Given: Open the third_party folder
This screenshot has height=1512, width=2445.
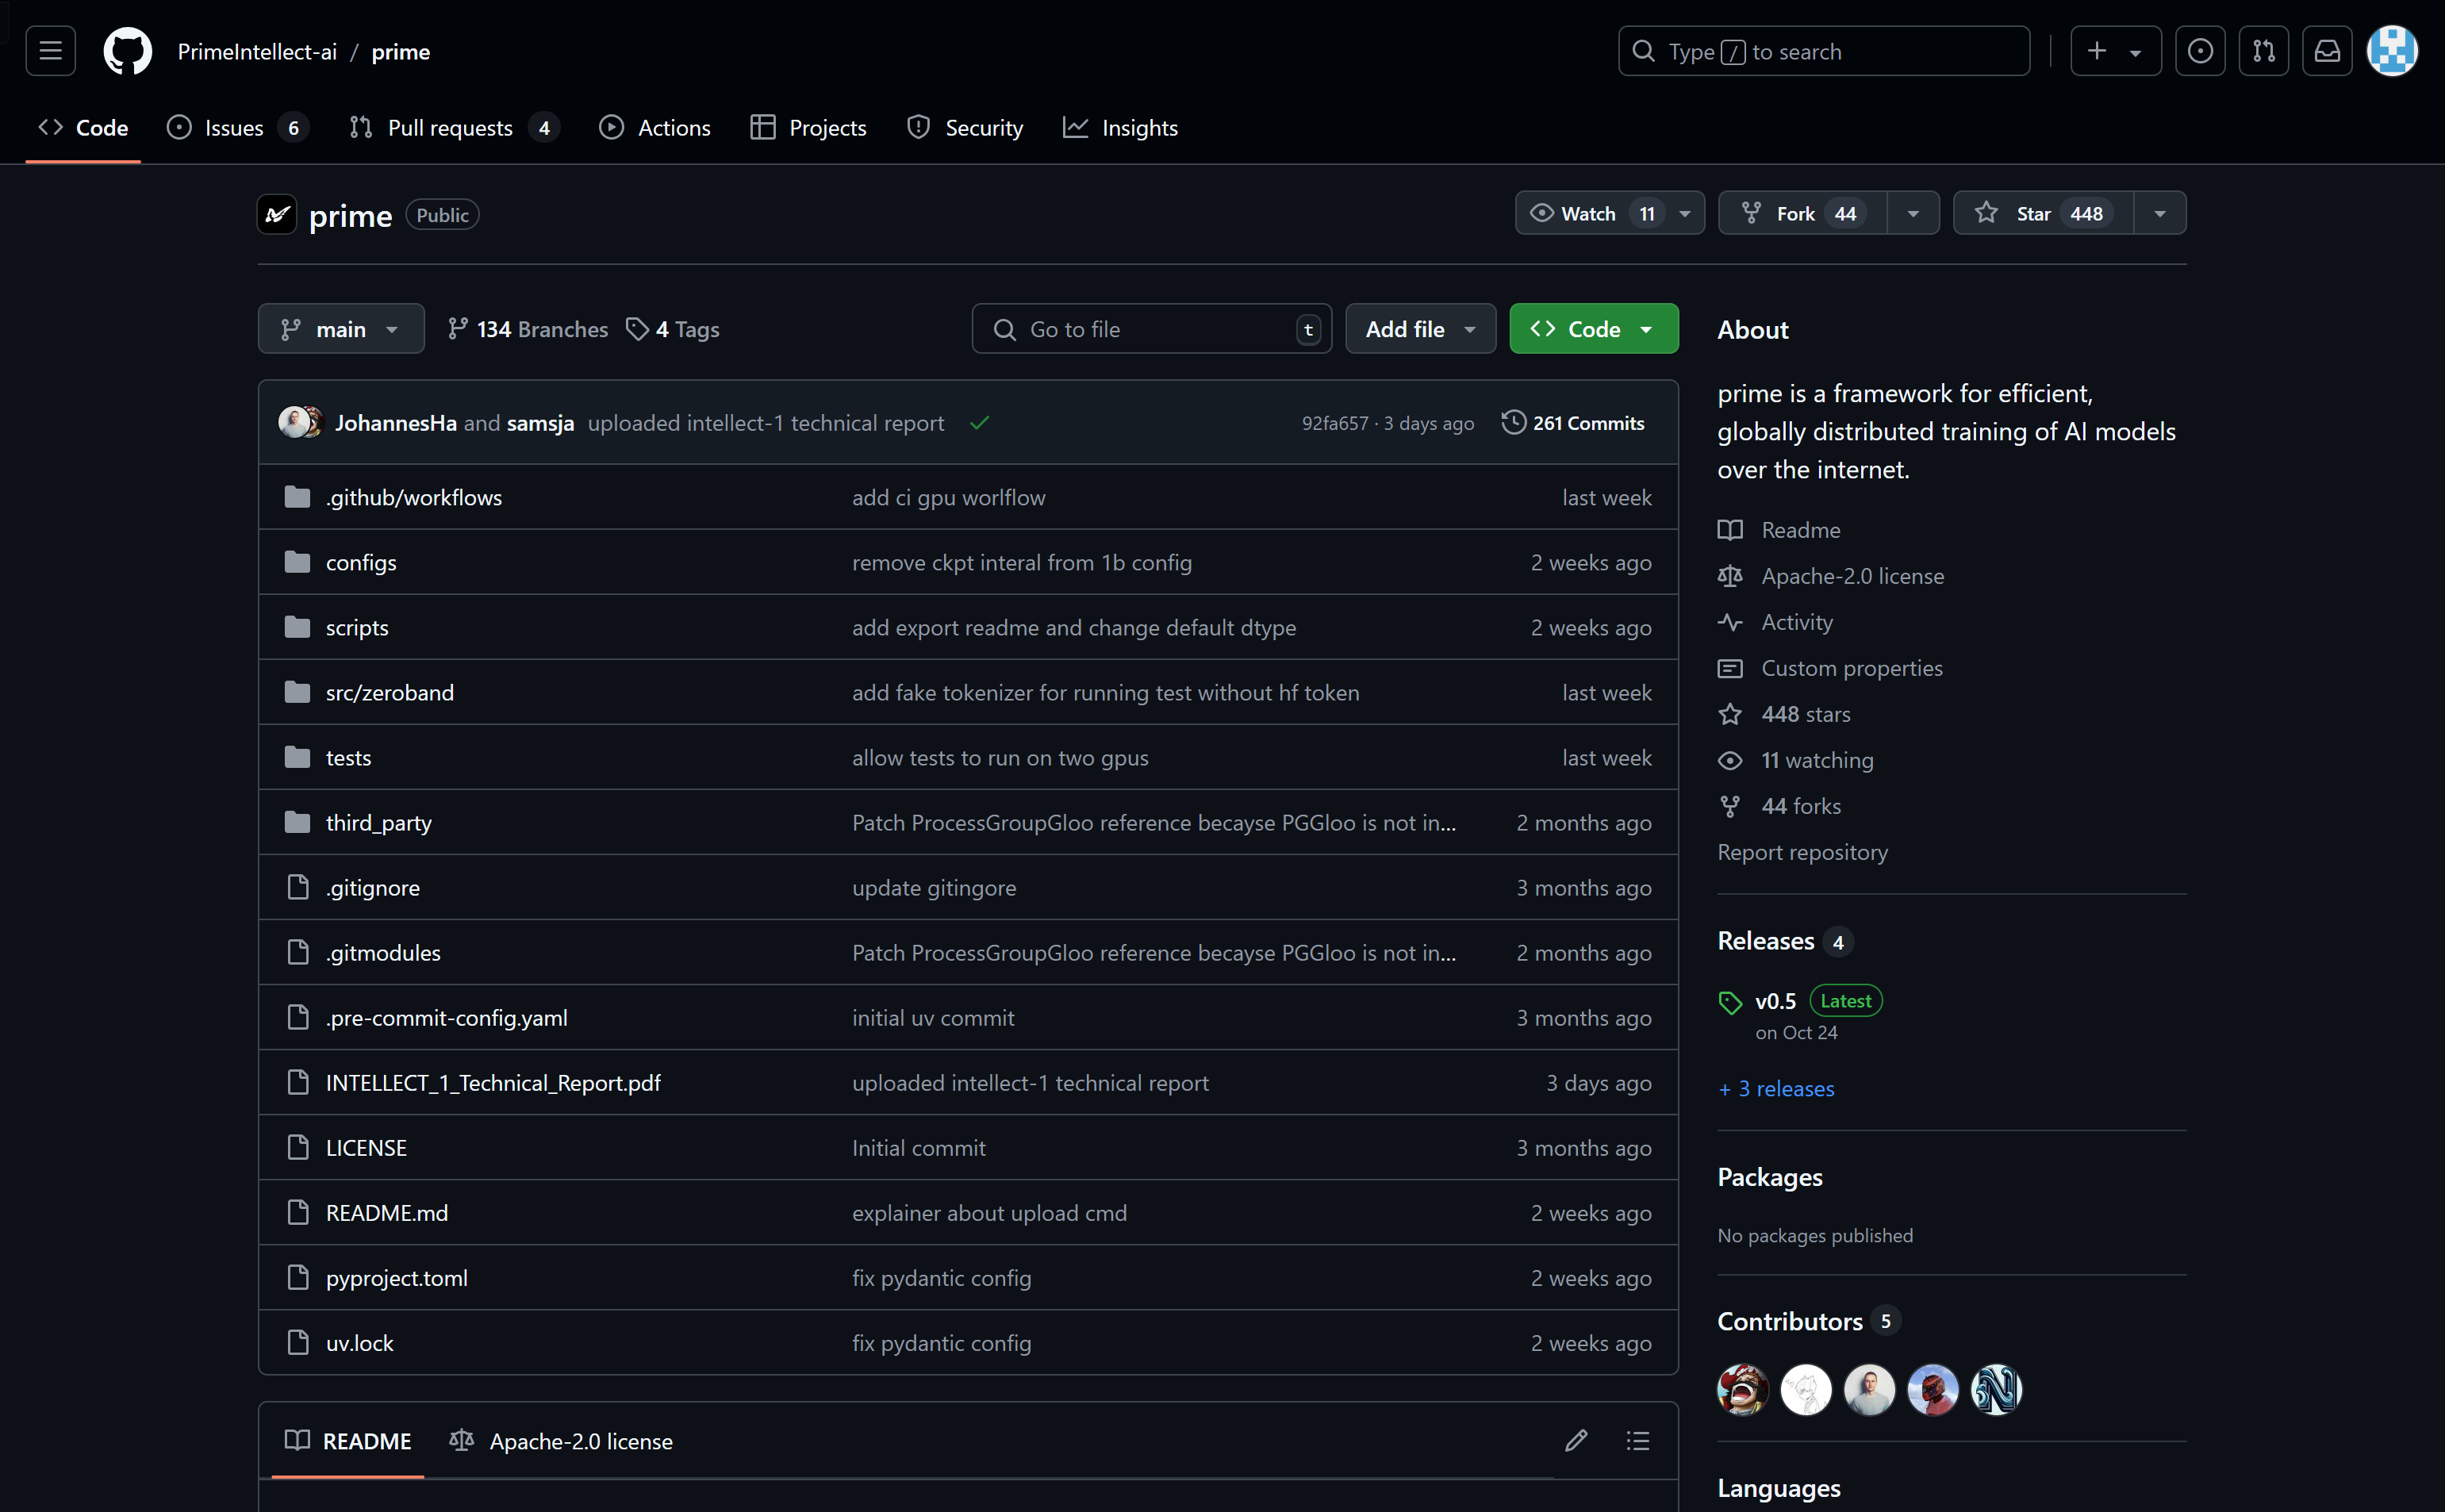Looking at the screenshot, I should click(379, 822).
